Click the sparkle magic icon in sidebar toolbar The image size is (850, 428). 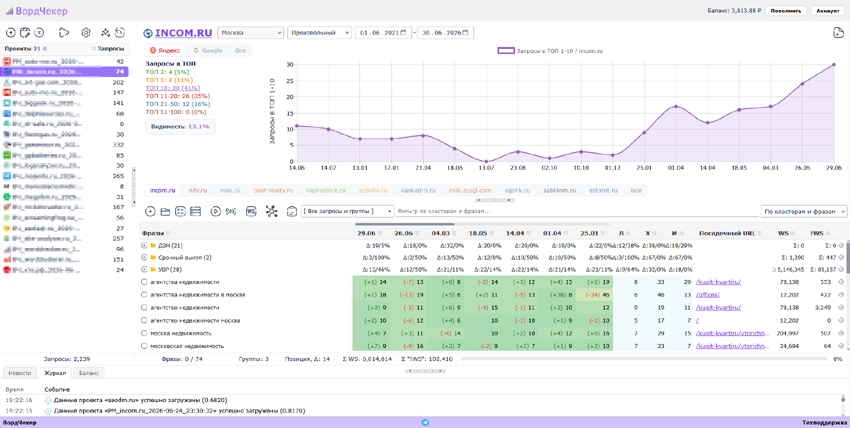[106, 33]
